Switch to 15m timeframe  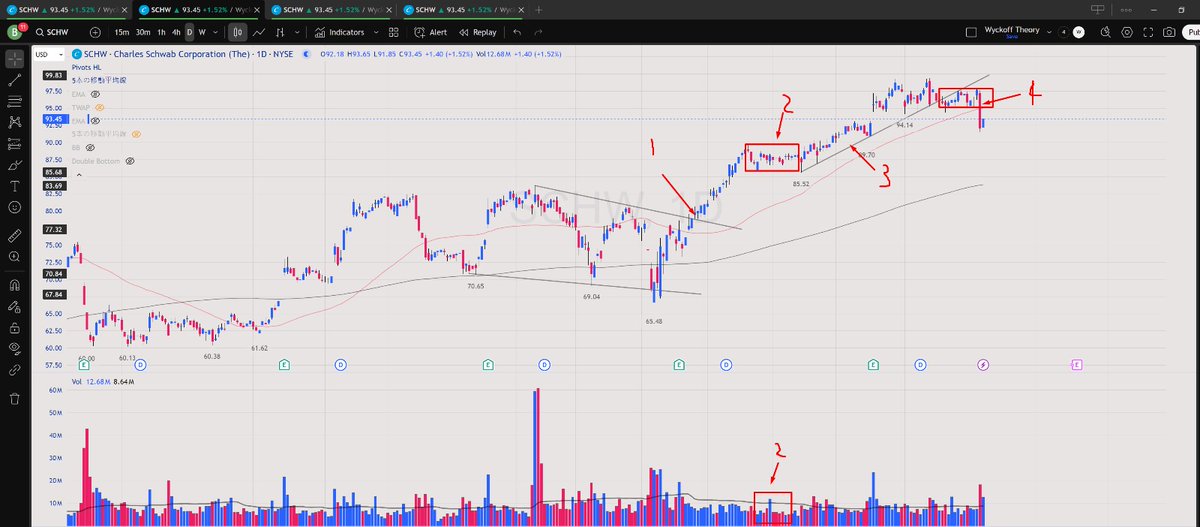coord(121,32)
